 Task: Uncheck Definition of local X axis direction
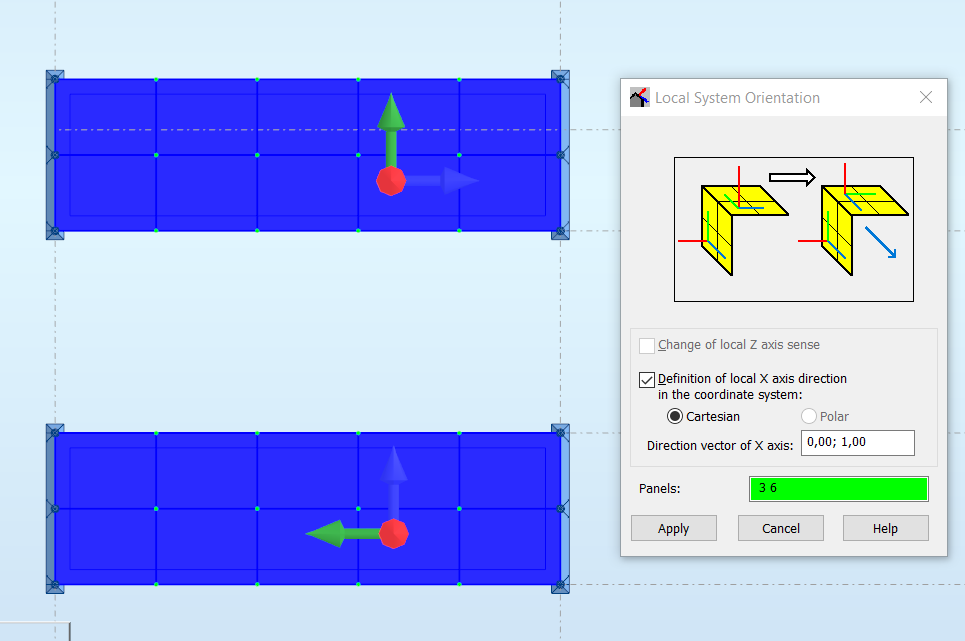[x=647, y=380]
